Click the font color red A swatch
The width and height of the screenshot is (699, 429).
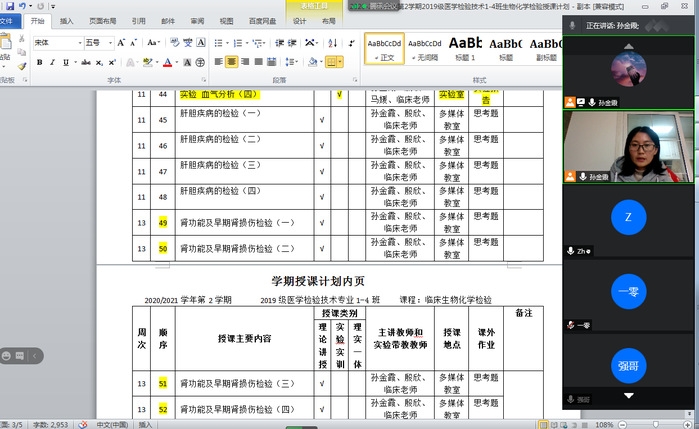tap(165, 62)
